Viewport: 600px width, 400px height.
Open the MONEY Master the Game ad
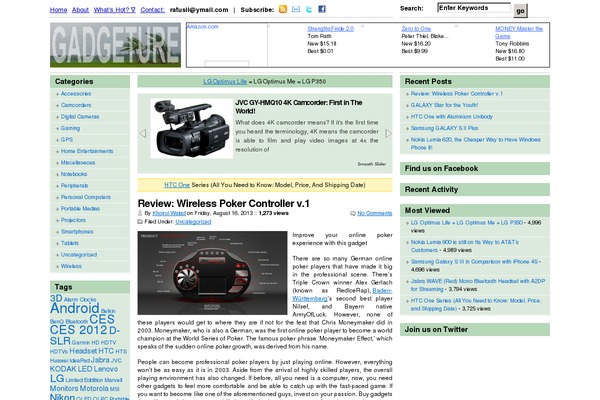pos(519,32)
